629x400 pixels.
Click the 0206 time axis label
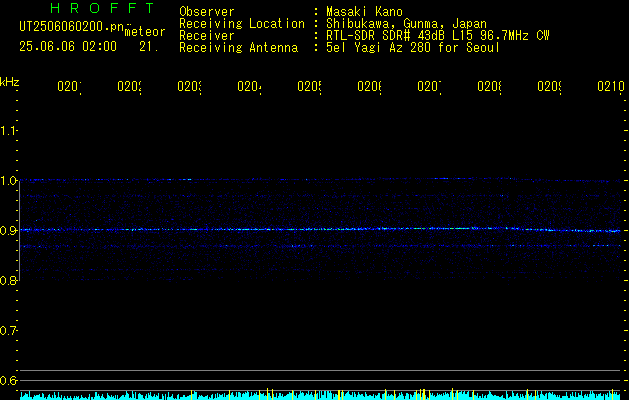tap(369, 86)
